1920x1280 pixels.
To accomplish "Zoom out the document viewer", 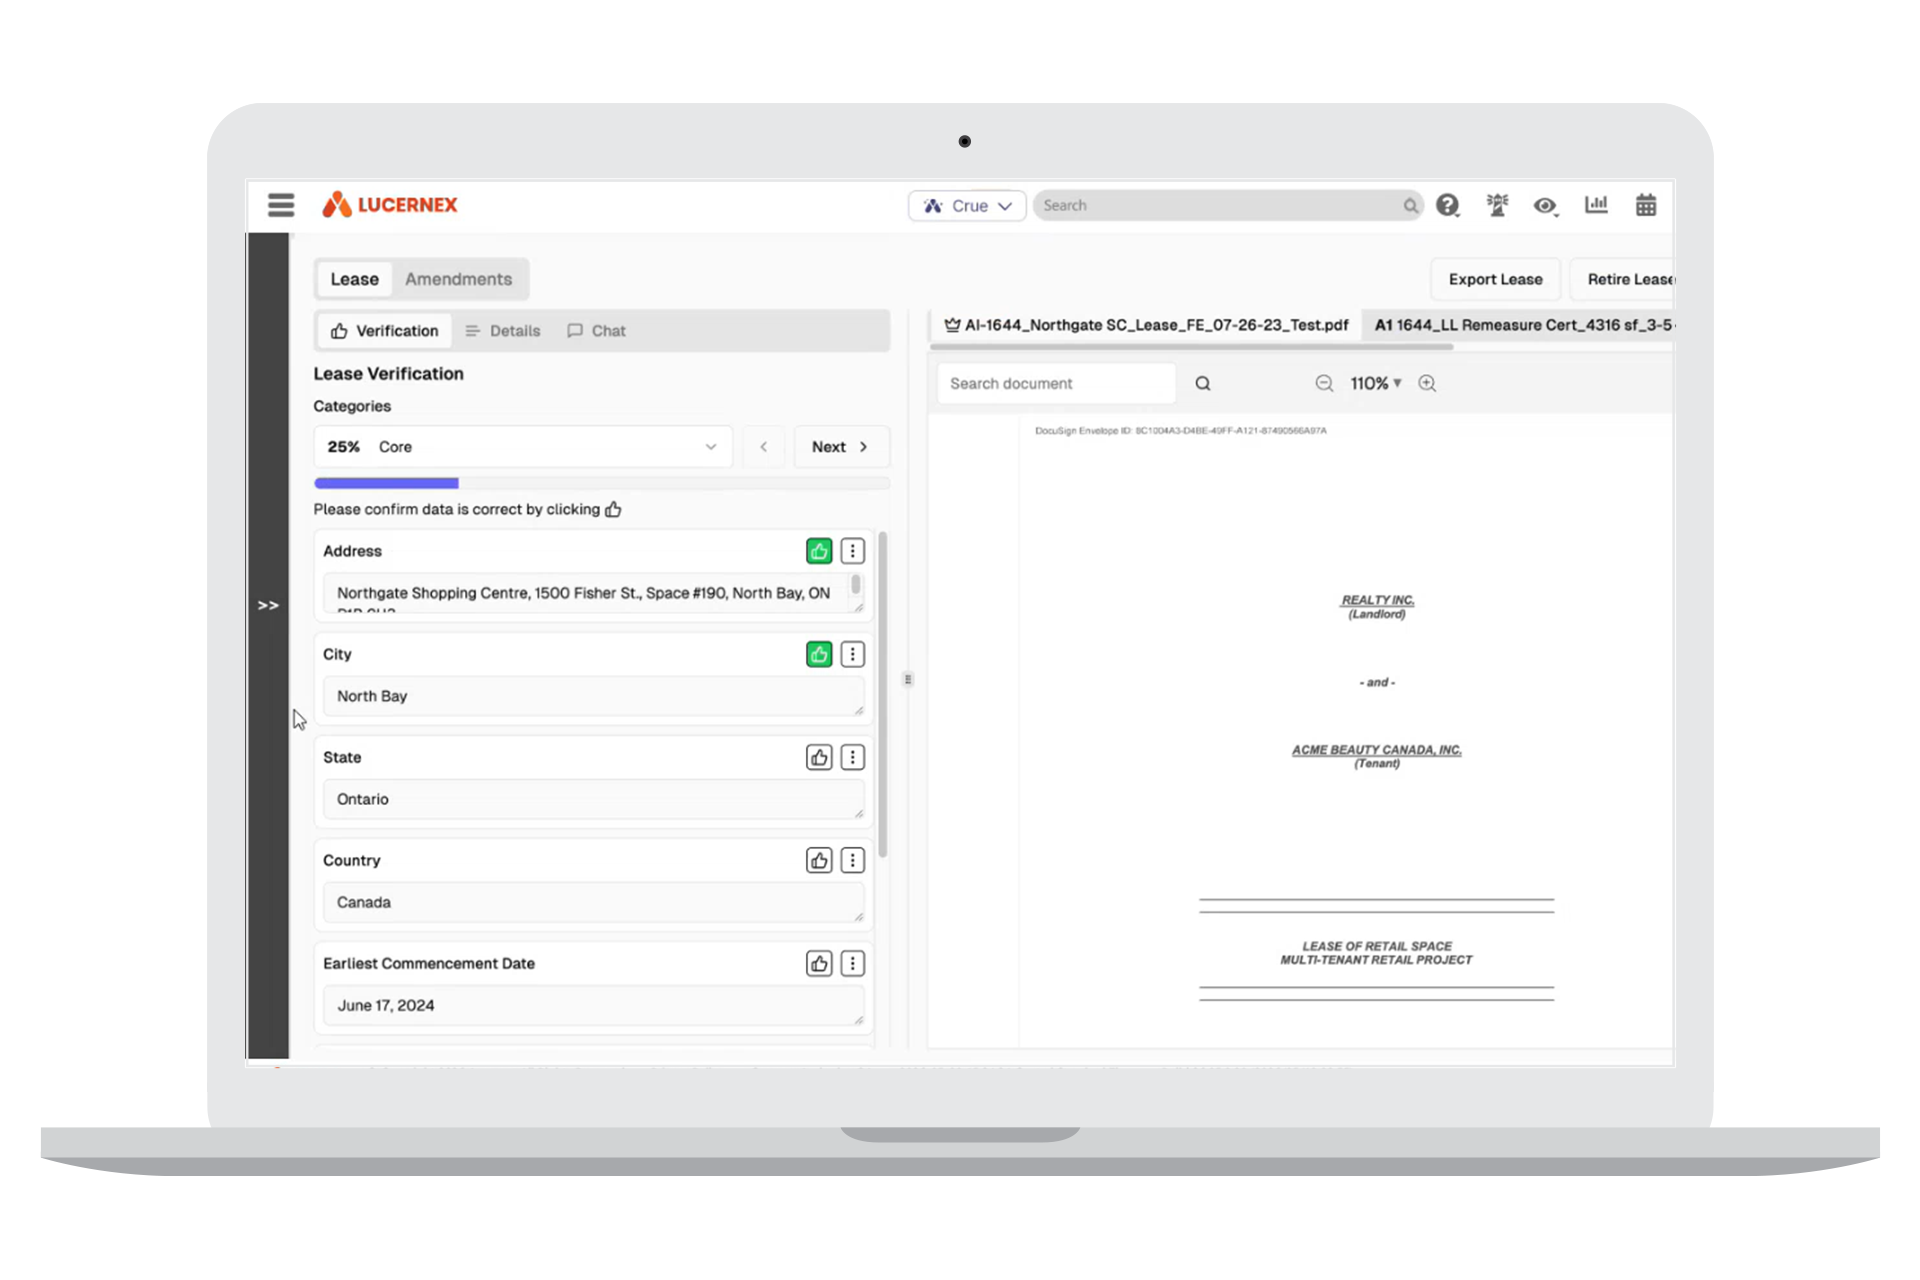I will pyautogui.click(x=1324, y=383).
